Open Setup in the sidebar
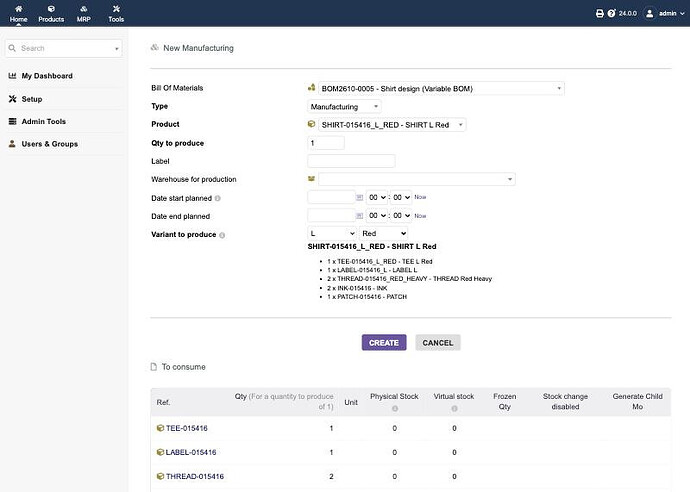Screen dimensions: 690x492 [32, 99]
